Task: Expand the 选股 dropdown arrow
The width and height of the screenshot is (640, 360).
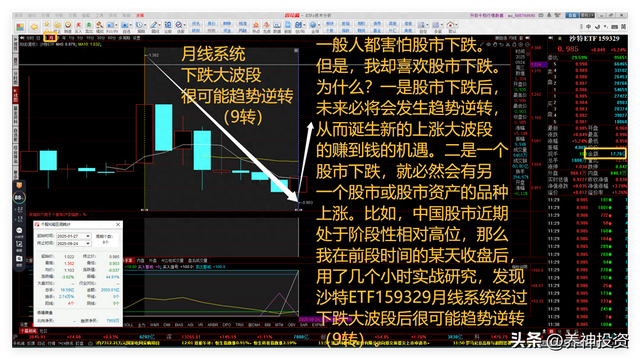Action: point(184,25)
